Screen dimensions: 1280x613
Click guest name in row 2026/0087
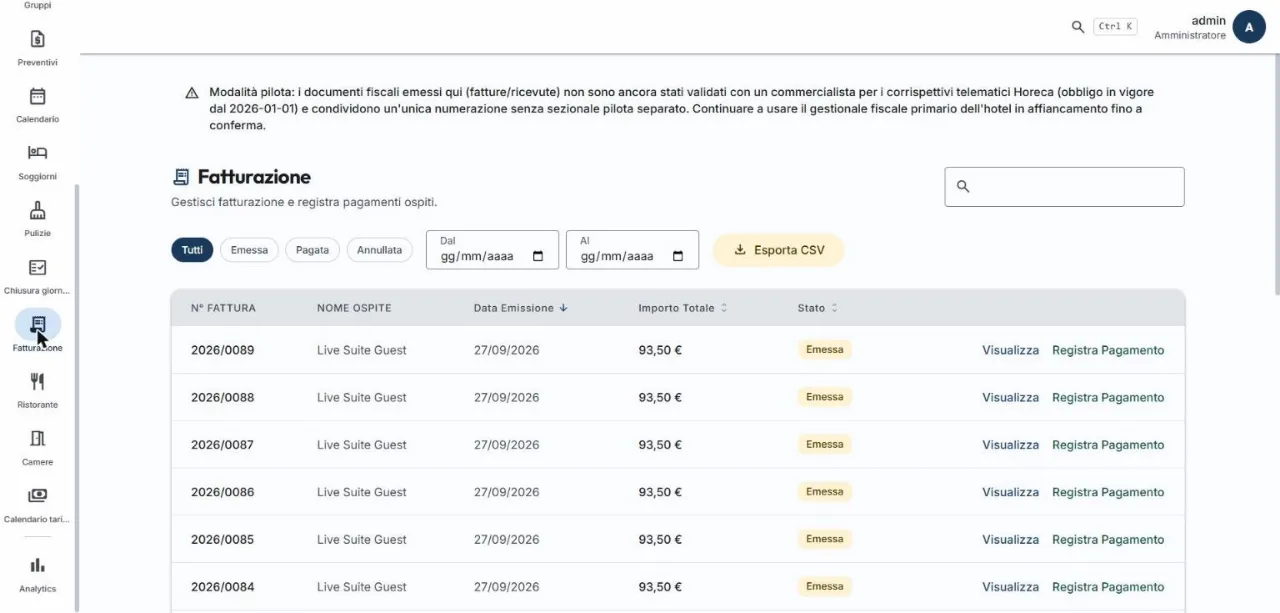361,445
